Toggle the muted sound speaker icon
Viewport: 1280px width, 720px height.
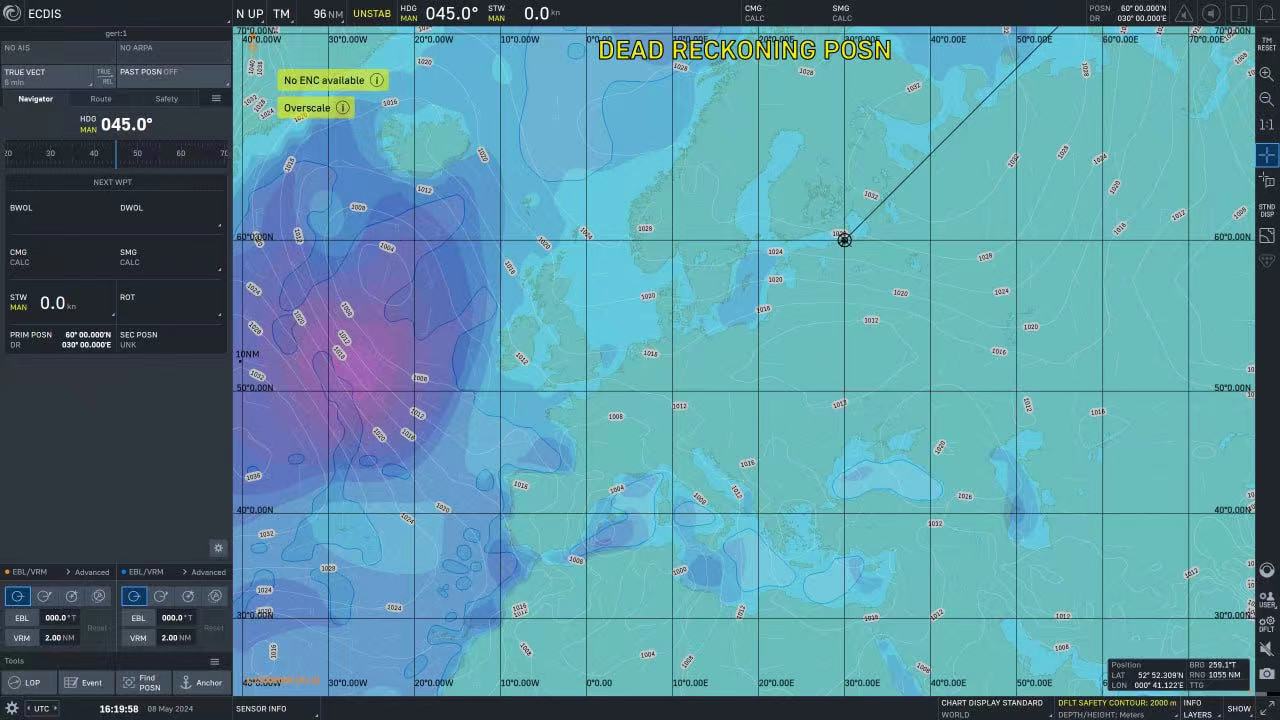click(1266, 649)
